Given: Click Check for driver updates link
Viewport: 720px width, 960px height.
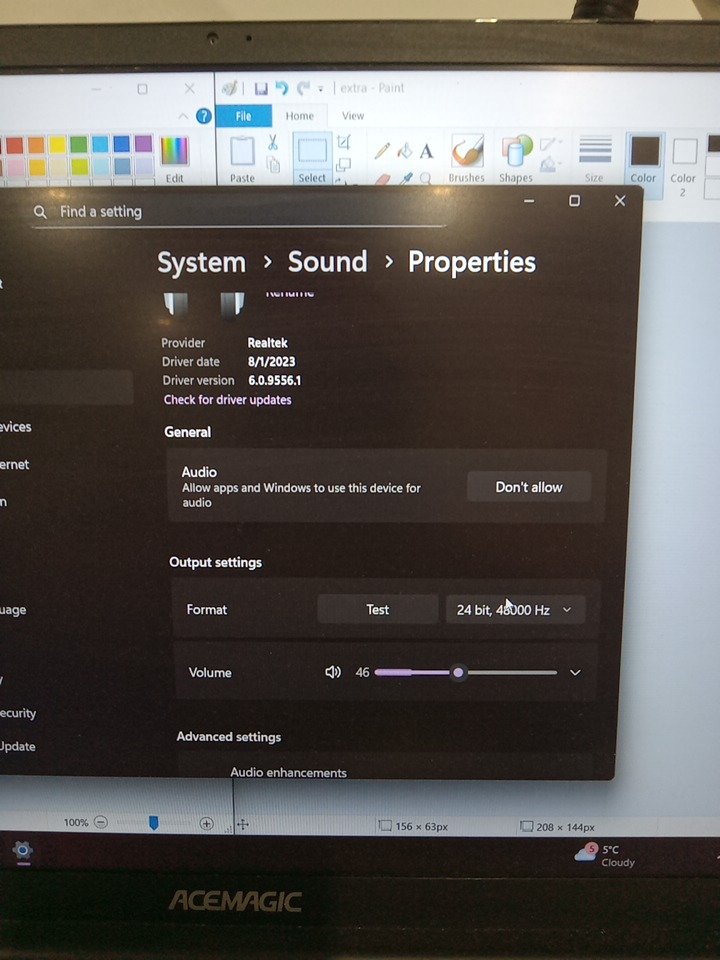Looking at the screenshot, I should click(228, 400).
